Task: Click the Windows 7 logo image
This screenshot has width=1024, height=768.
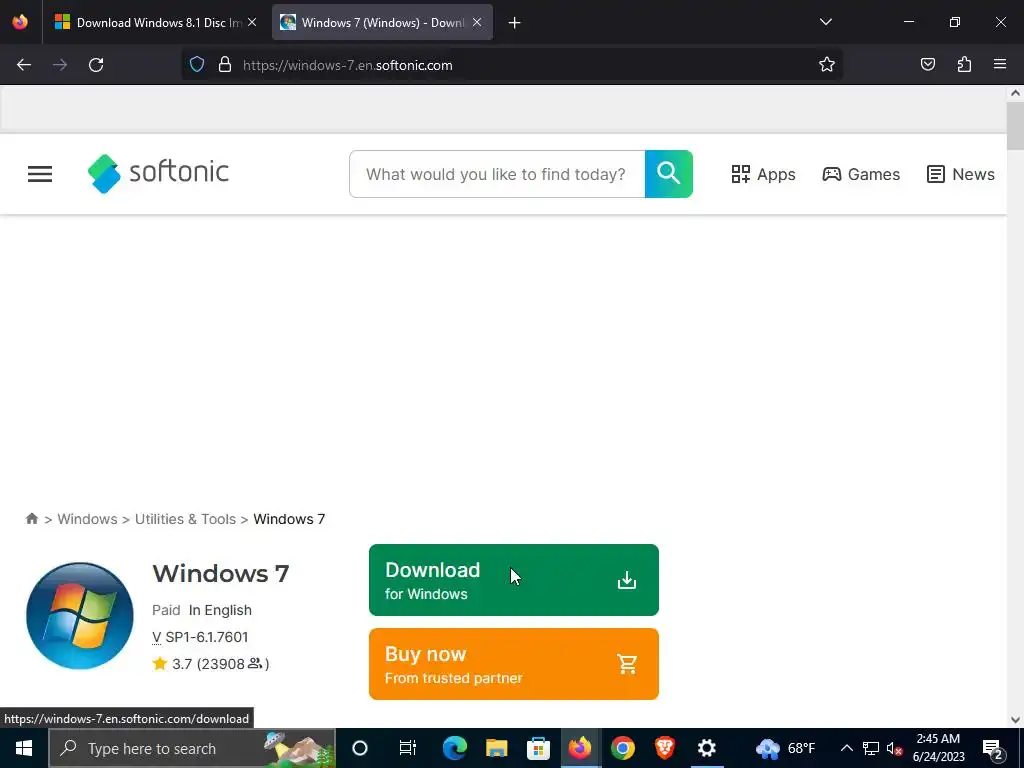Action: [80, 616]
